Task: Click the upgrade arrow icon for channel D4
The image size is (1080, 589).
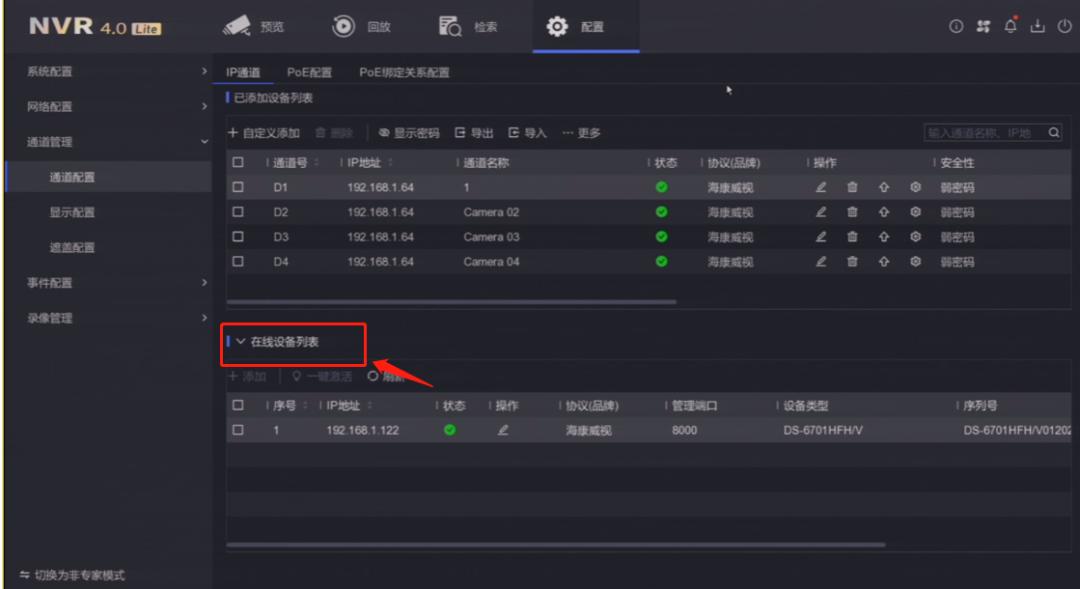Action: 884,261
